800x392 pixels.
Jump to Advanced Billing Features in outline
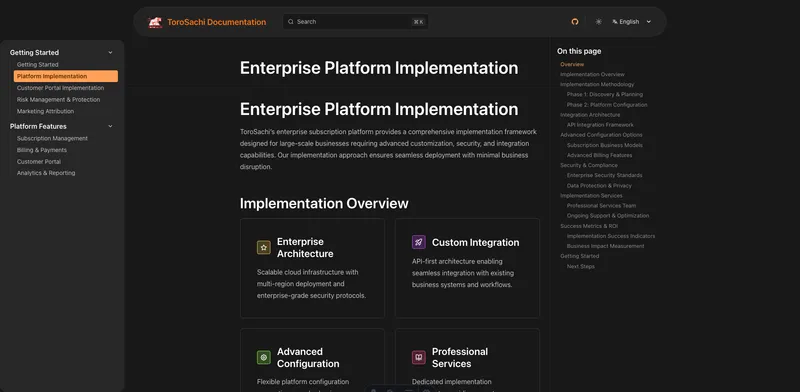[599, 155]
